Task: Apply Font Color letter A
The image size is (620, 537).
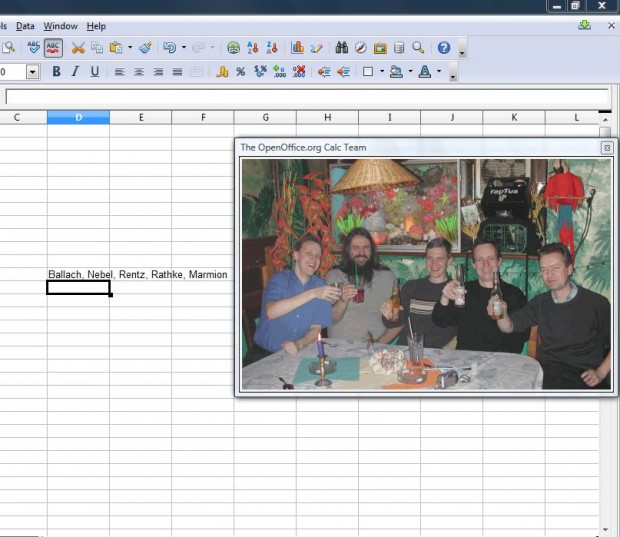Action: pyautogui.click(x=425, y=72)
